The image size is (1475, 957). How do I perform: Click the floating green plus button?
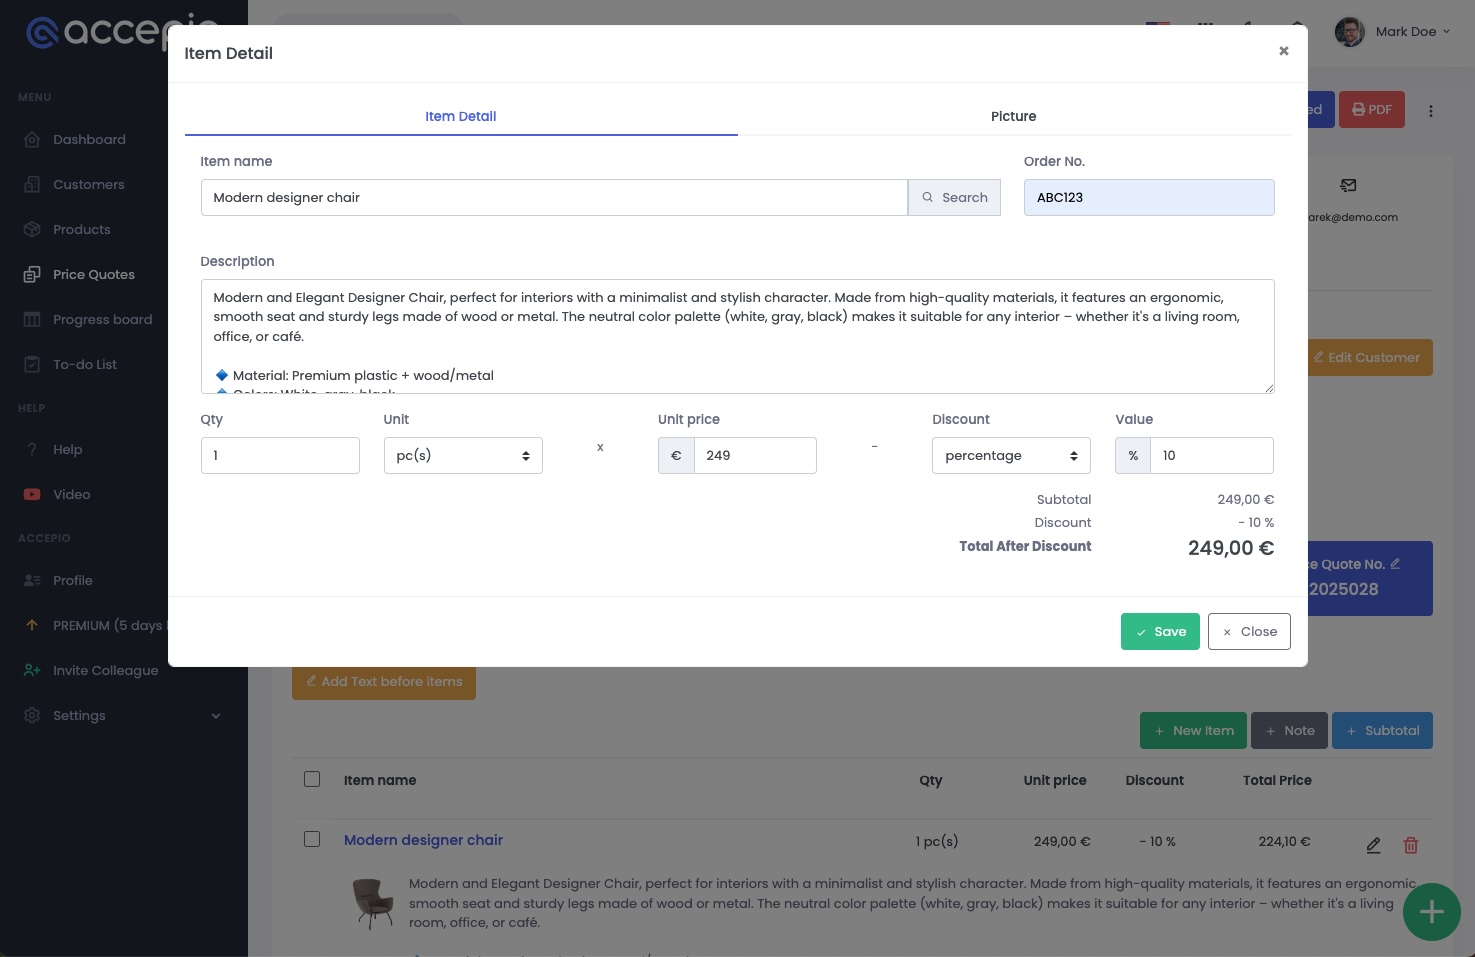[1431, 911]
